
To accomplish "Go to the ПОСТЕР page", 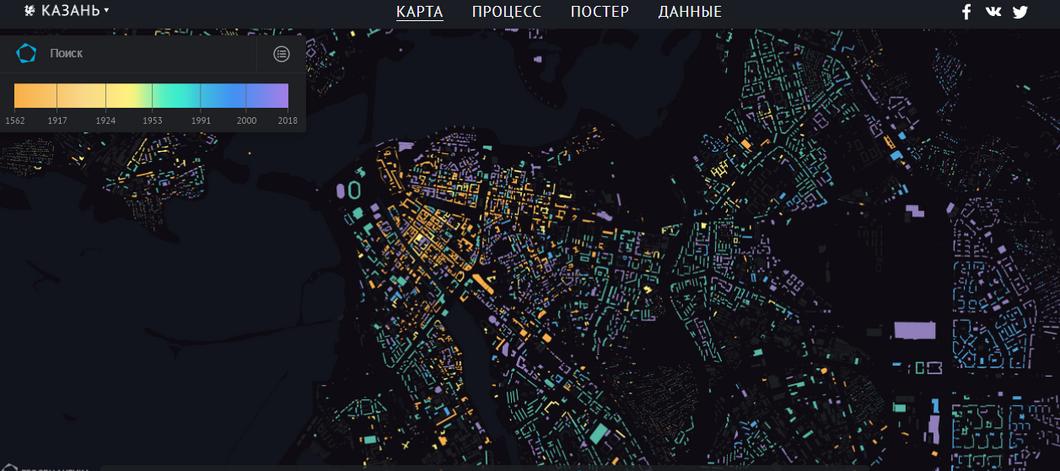I will (x=599, y=12).
